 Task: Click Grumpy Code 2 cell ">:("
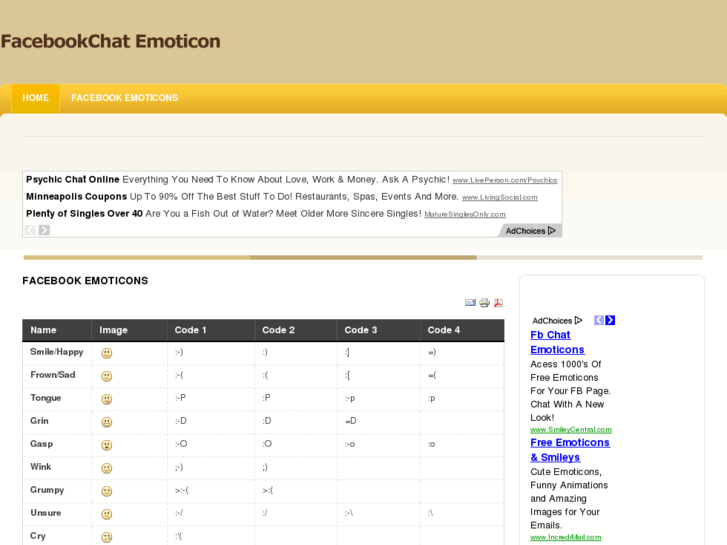click(x=268, y=490)
